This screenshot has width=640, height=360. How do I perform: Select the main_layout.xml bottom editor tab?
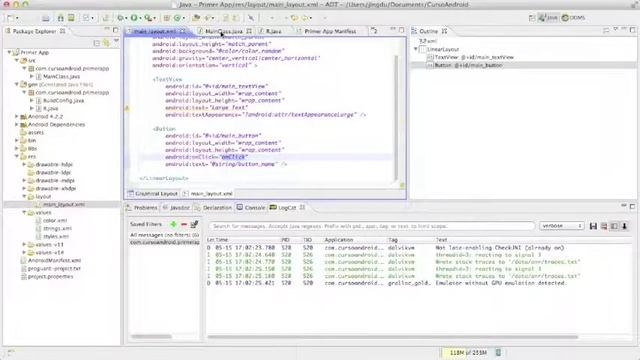click(x=208, y=193)
